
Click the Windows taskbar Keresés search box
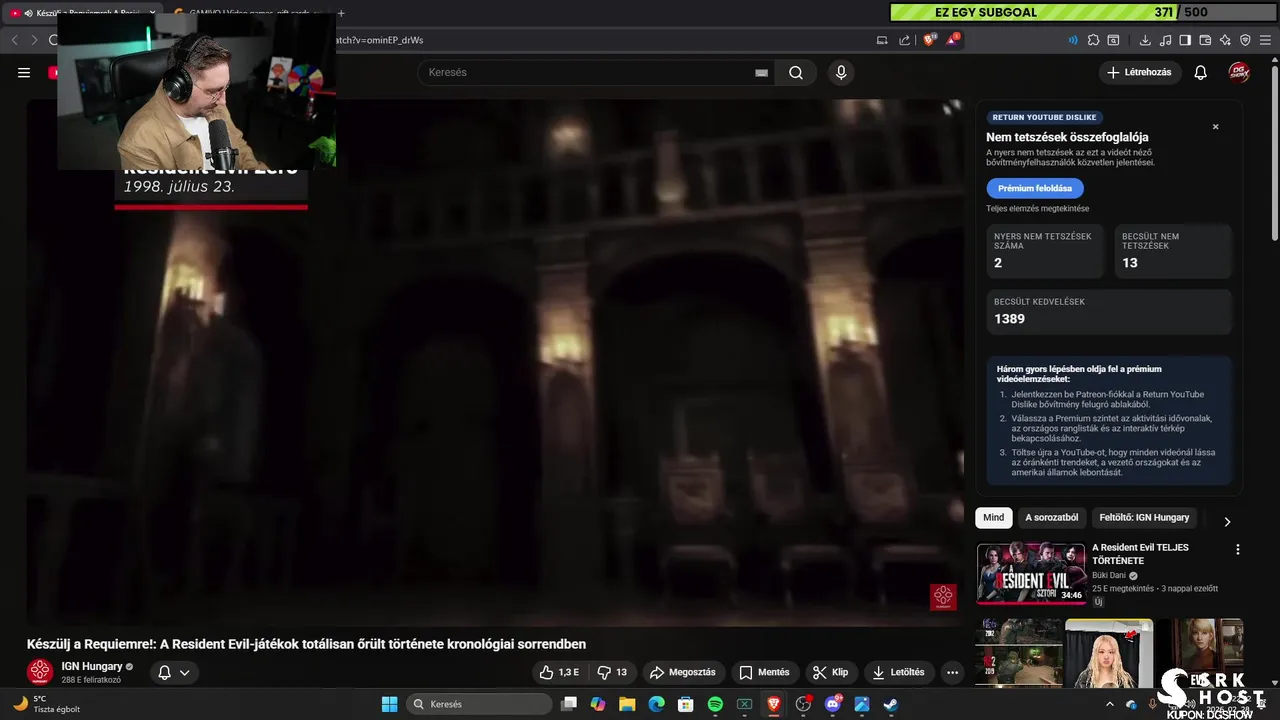480,704
